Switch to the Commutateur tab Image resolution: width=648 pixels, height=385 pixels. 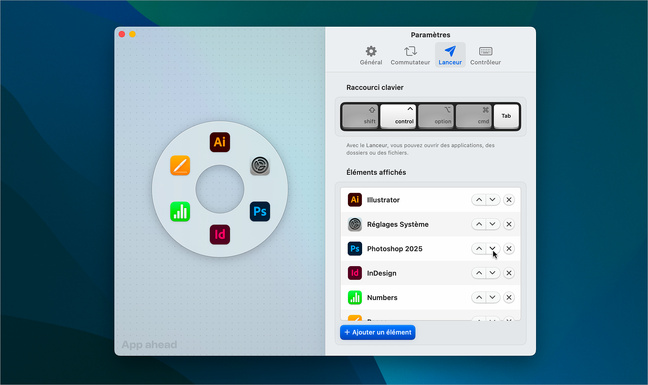pyautogui.click(x=410, y=55)
